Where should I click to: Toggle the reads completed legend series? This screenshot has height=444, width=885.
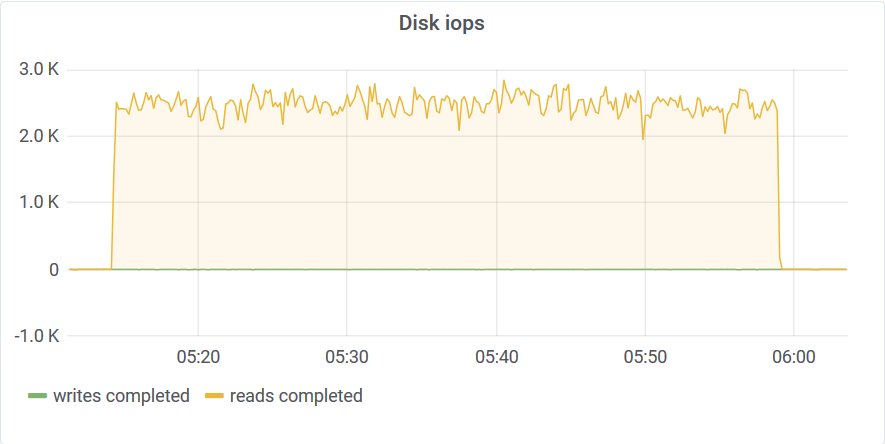pos(296,395)
